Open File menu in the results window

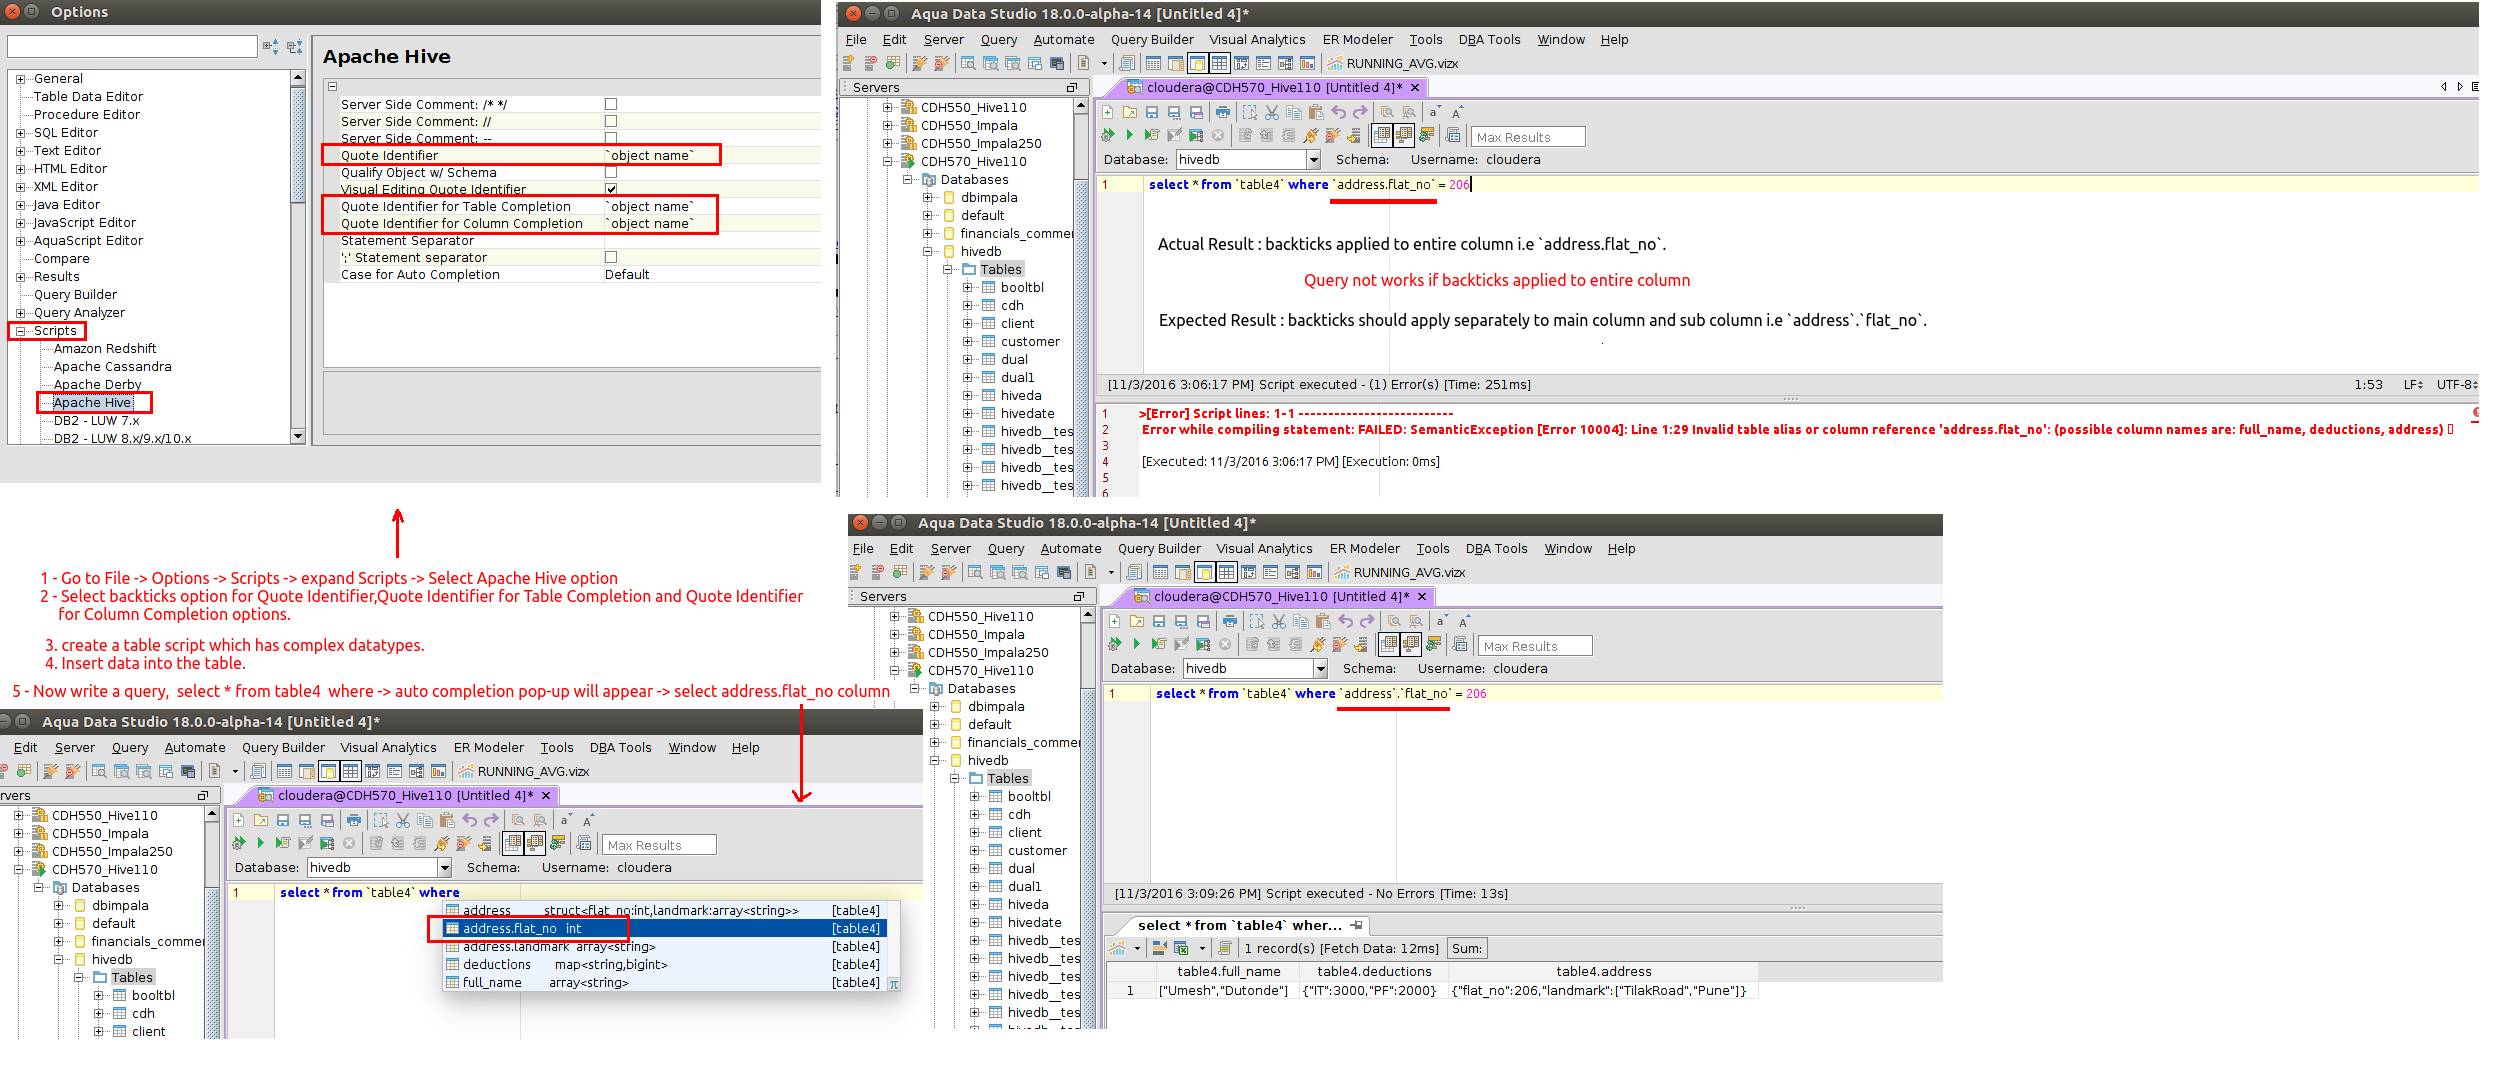pyautogui.click(x=863, y=549)
